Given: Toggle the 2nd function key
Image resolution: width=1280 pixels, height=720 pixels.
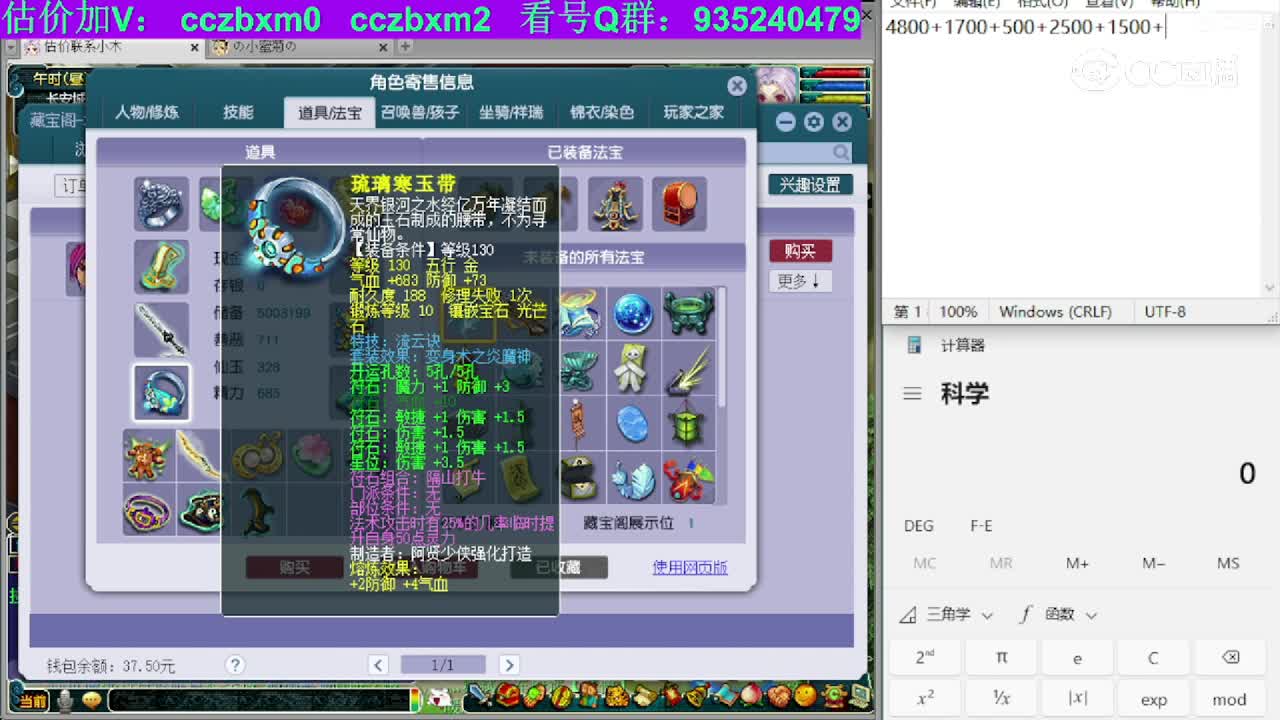Looking at the screenshot, I should [x=925, y=657].
